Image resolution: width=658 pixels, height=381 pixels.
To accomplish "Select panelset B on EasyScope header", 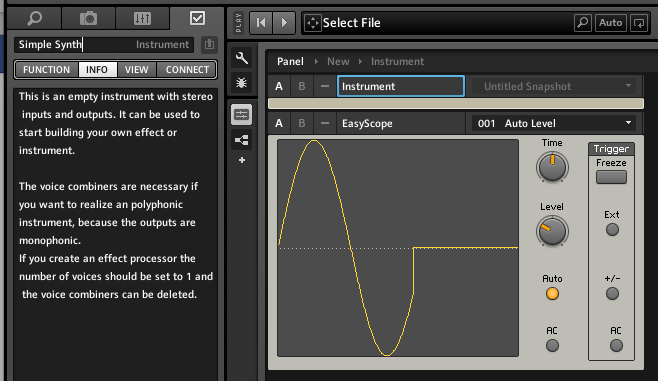I will 301,123.
